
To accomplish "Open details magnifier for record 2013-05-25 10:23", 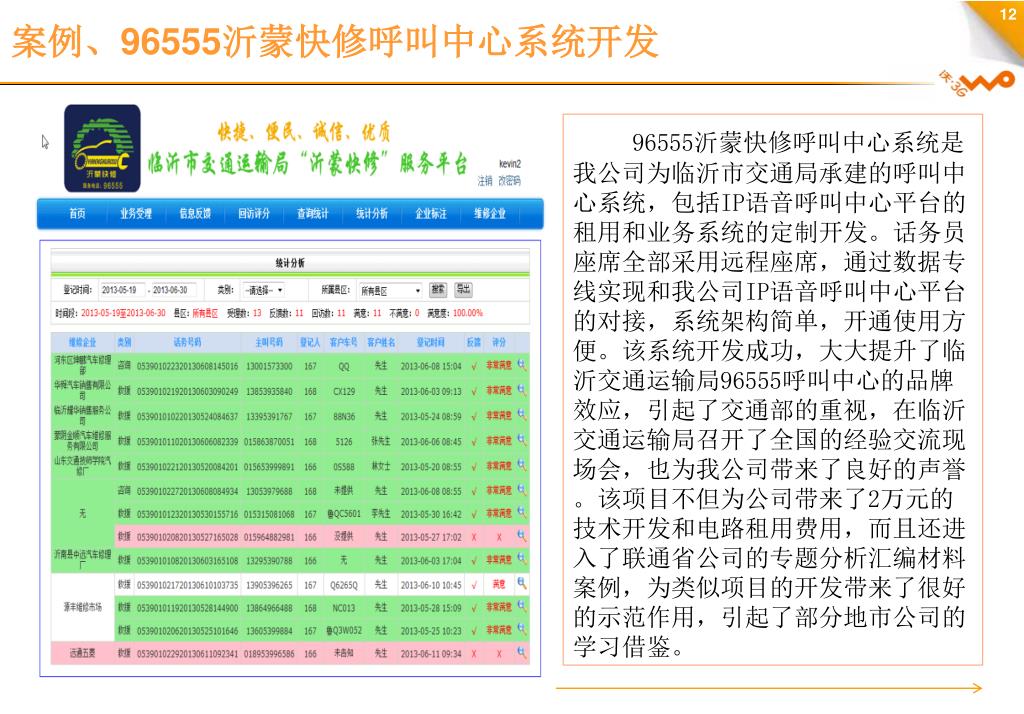I will [x=521, y=629].
